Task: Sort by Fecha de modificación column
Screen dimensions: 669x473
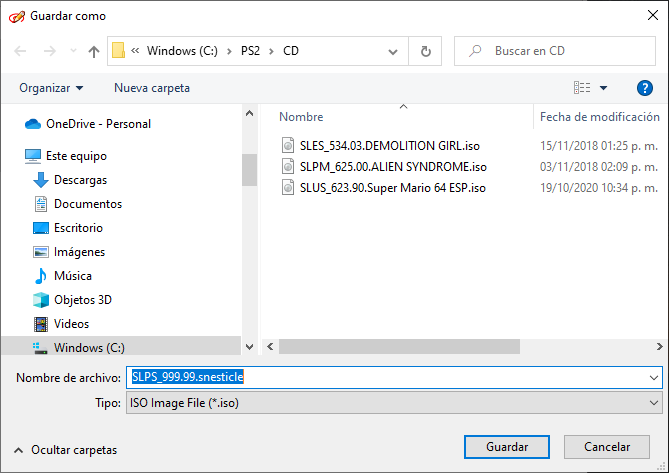Action: click(x=599, y=117)
